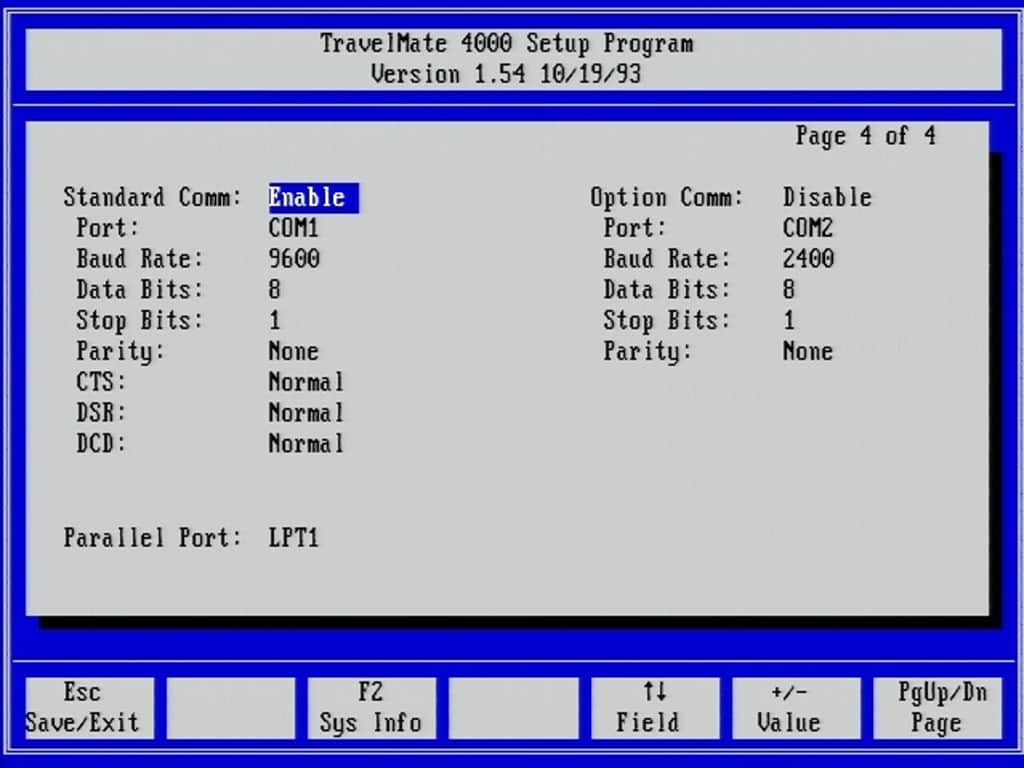The image size is (1024, 768).
Task: Click the arrows Field key box
Action: coord(654,708)
